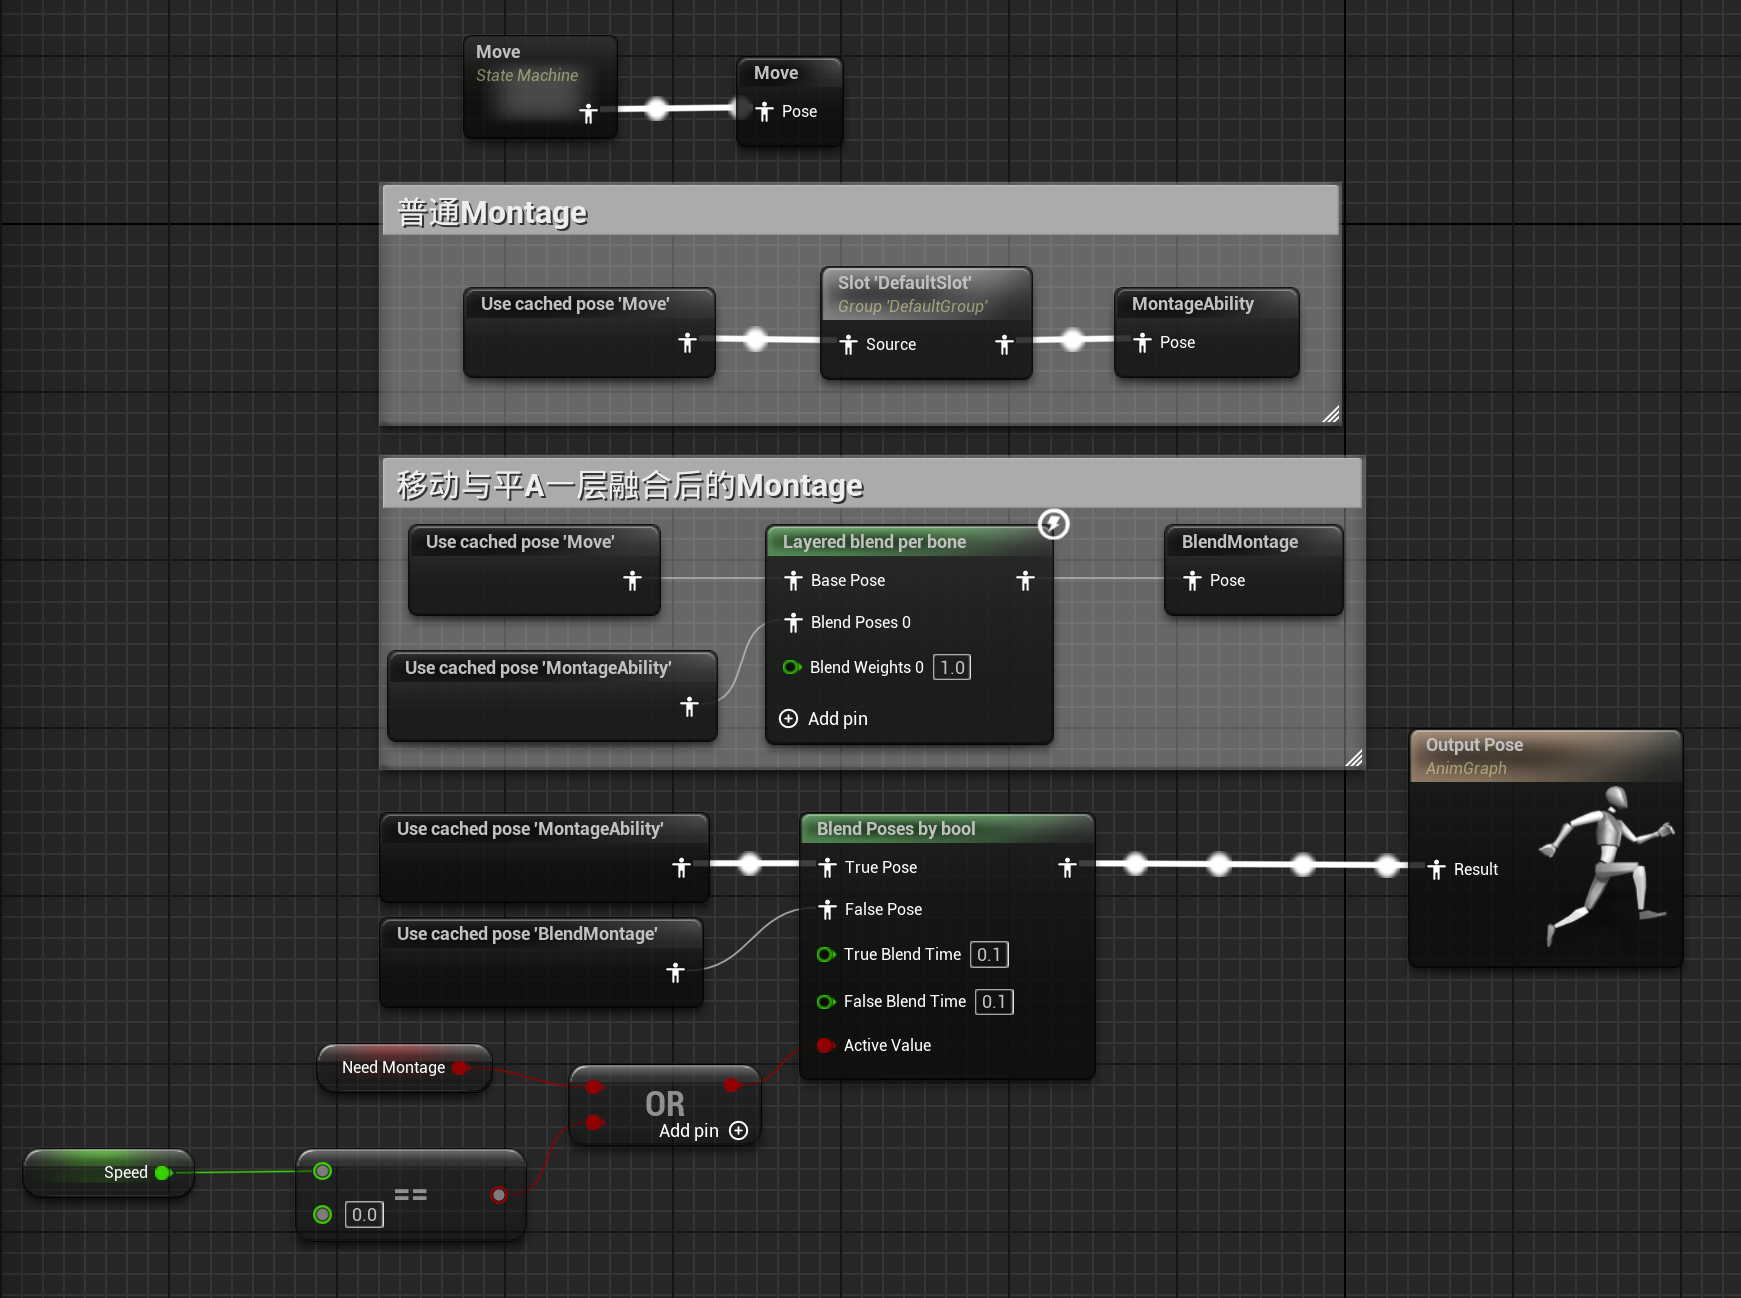
Task: Click the Pose output pin on MontageAbility node
Action: click(x=1144, y=342)
